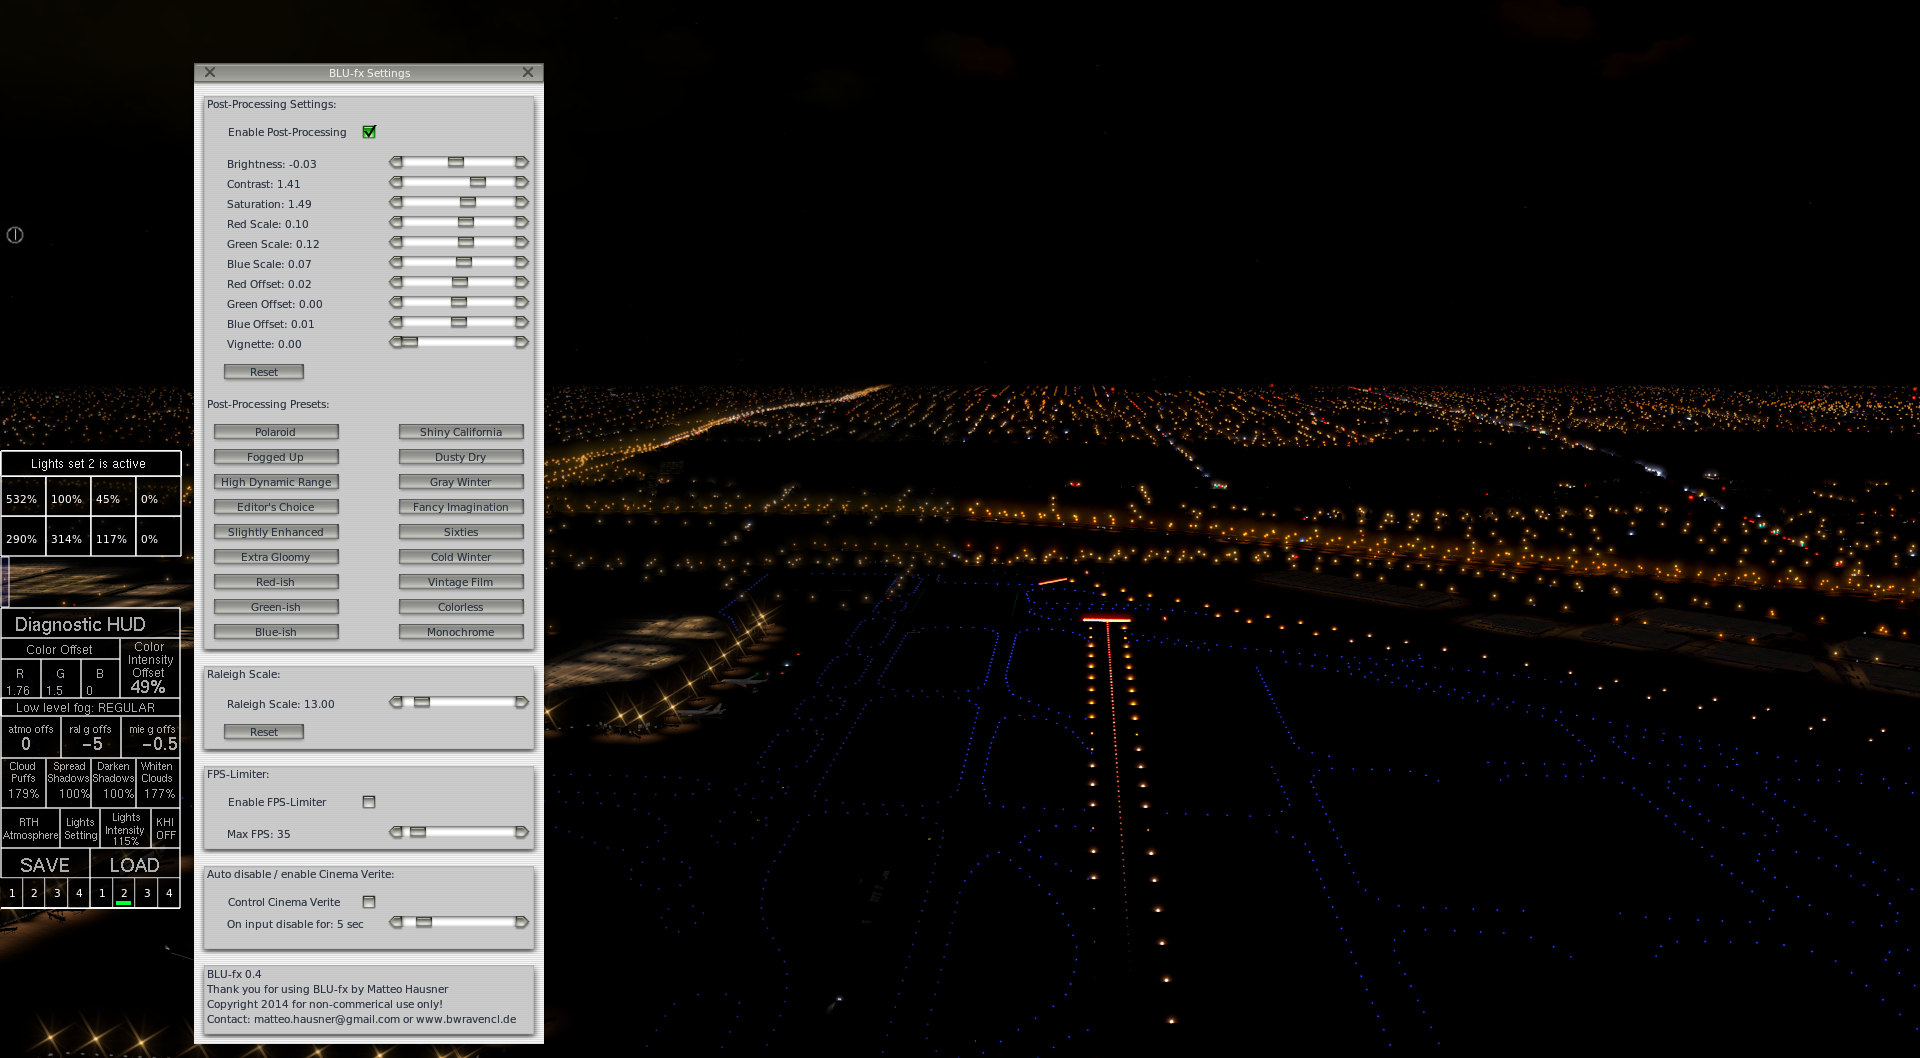Click LOAD in the Diagnostic HUD
Viewport: 1920px width, 1058px height.
click(135, 865)
